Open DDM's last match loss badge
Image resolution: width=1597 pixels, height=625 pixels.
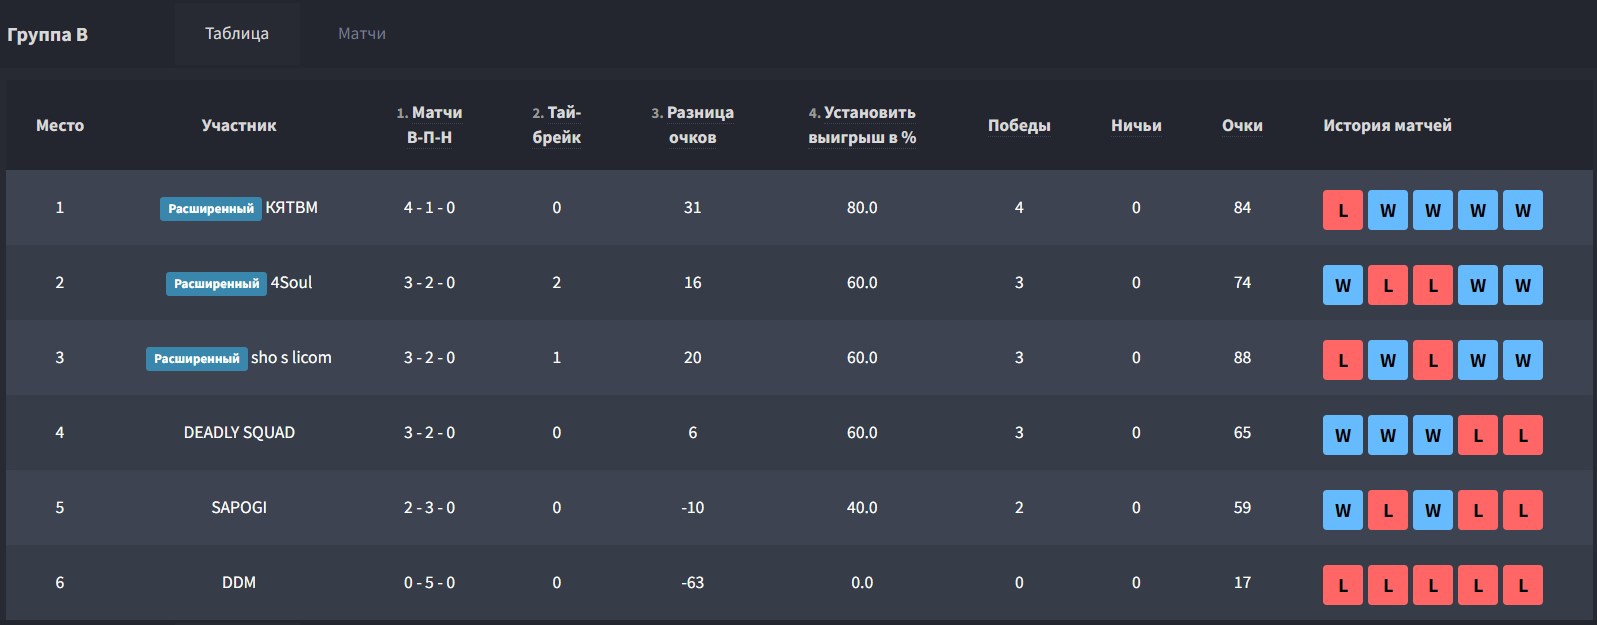coord(1523,585)
